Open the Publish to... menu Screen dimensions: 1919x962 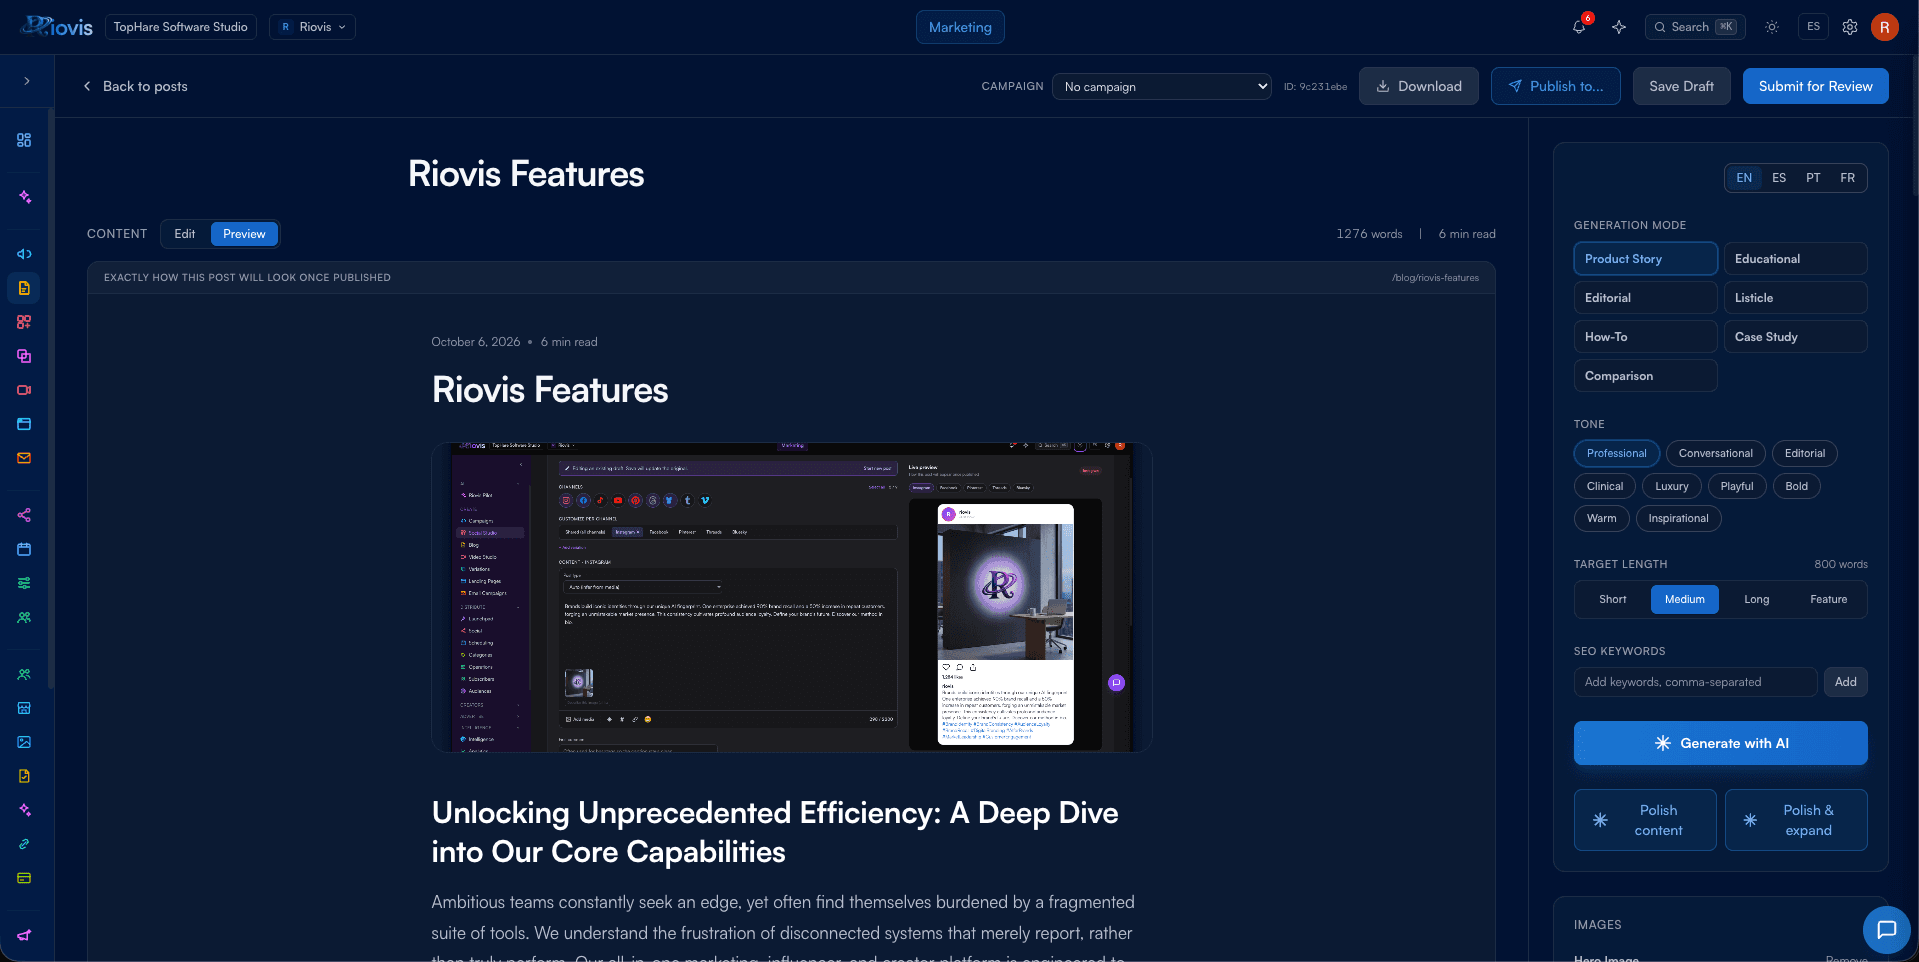(x=1555, y=86)
